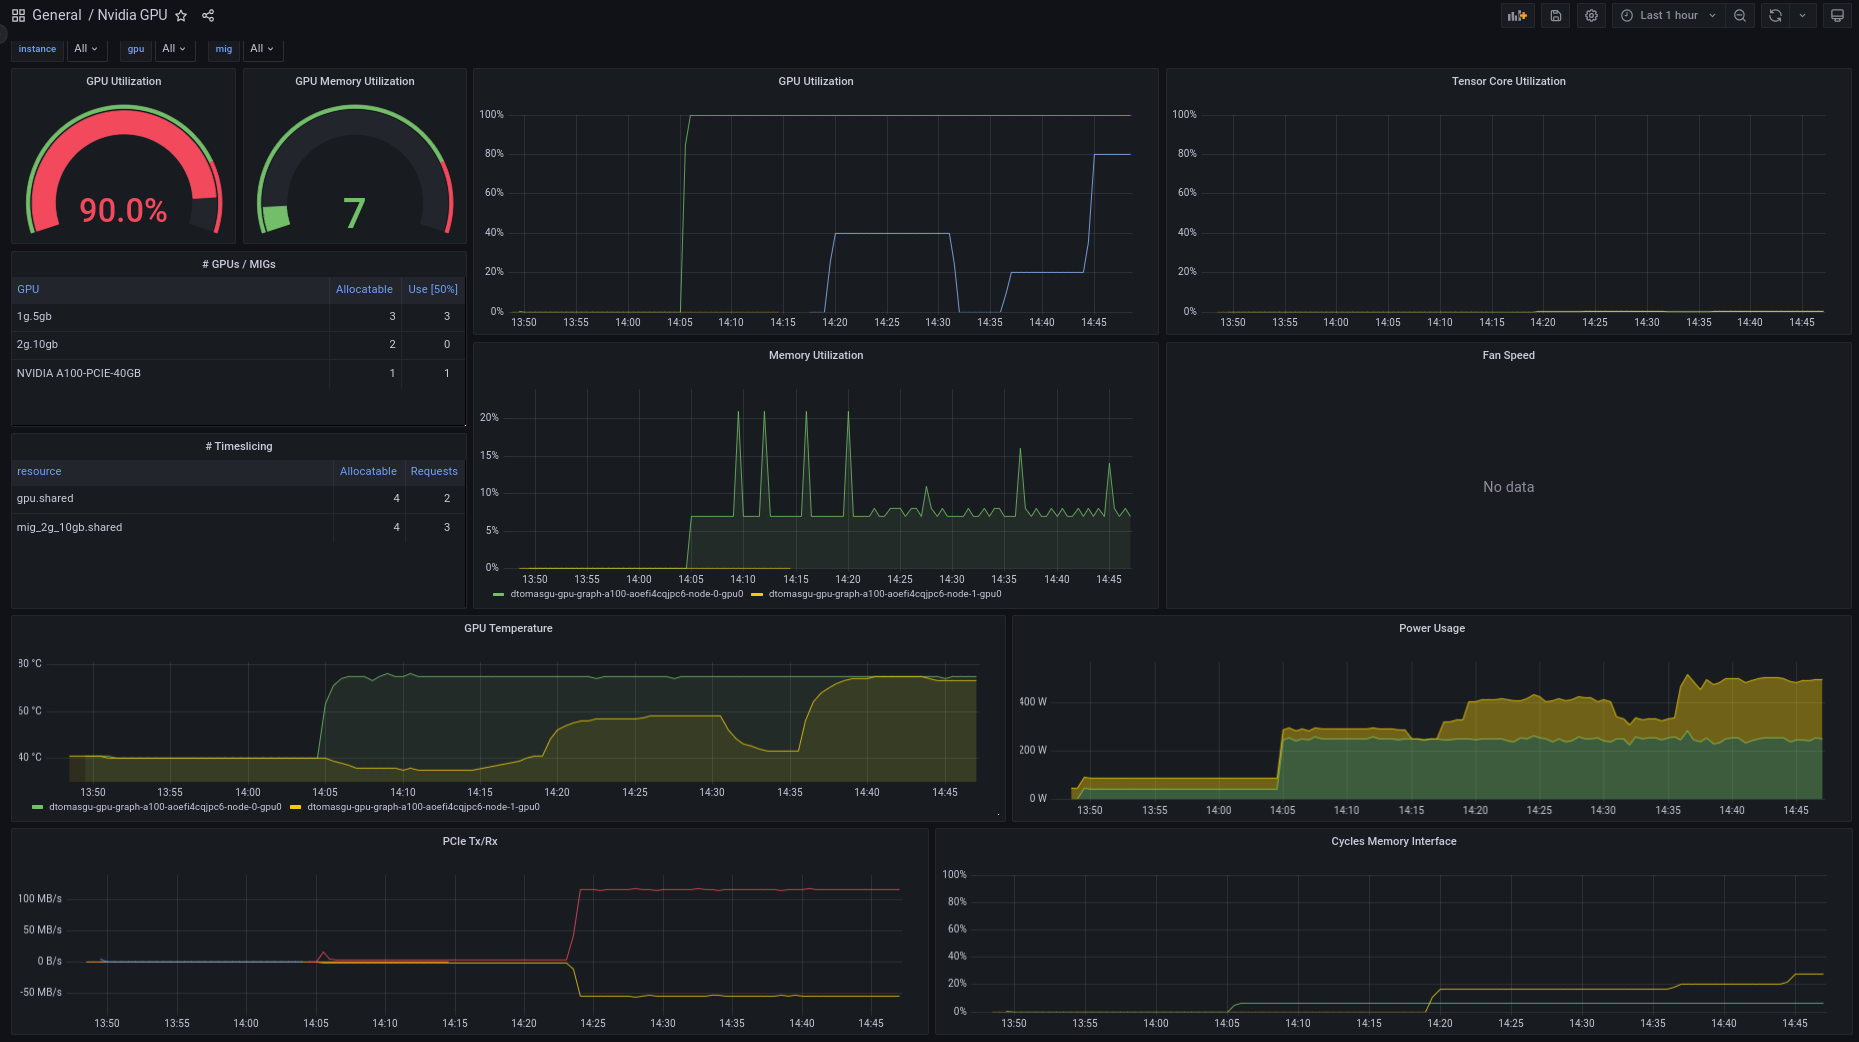This screenshot has height=1042, width=1859.
Task: Expand the refresh interval dropdown arrow
Action: tap(1803, 15)
